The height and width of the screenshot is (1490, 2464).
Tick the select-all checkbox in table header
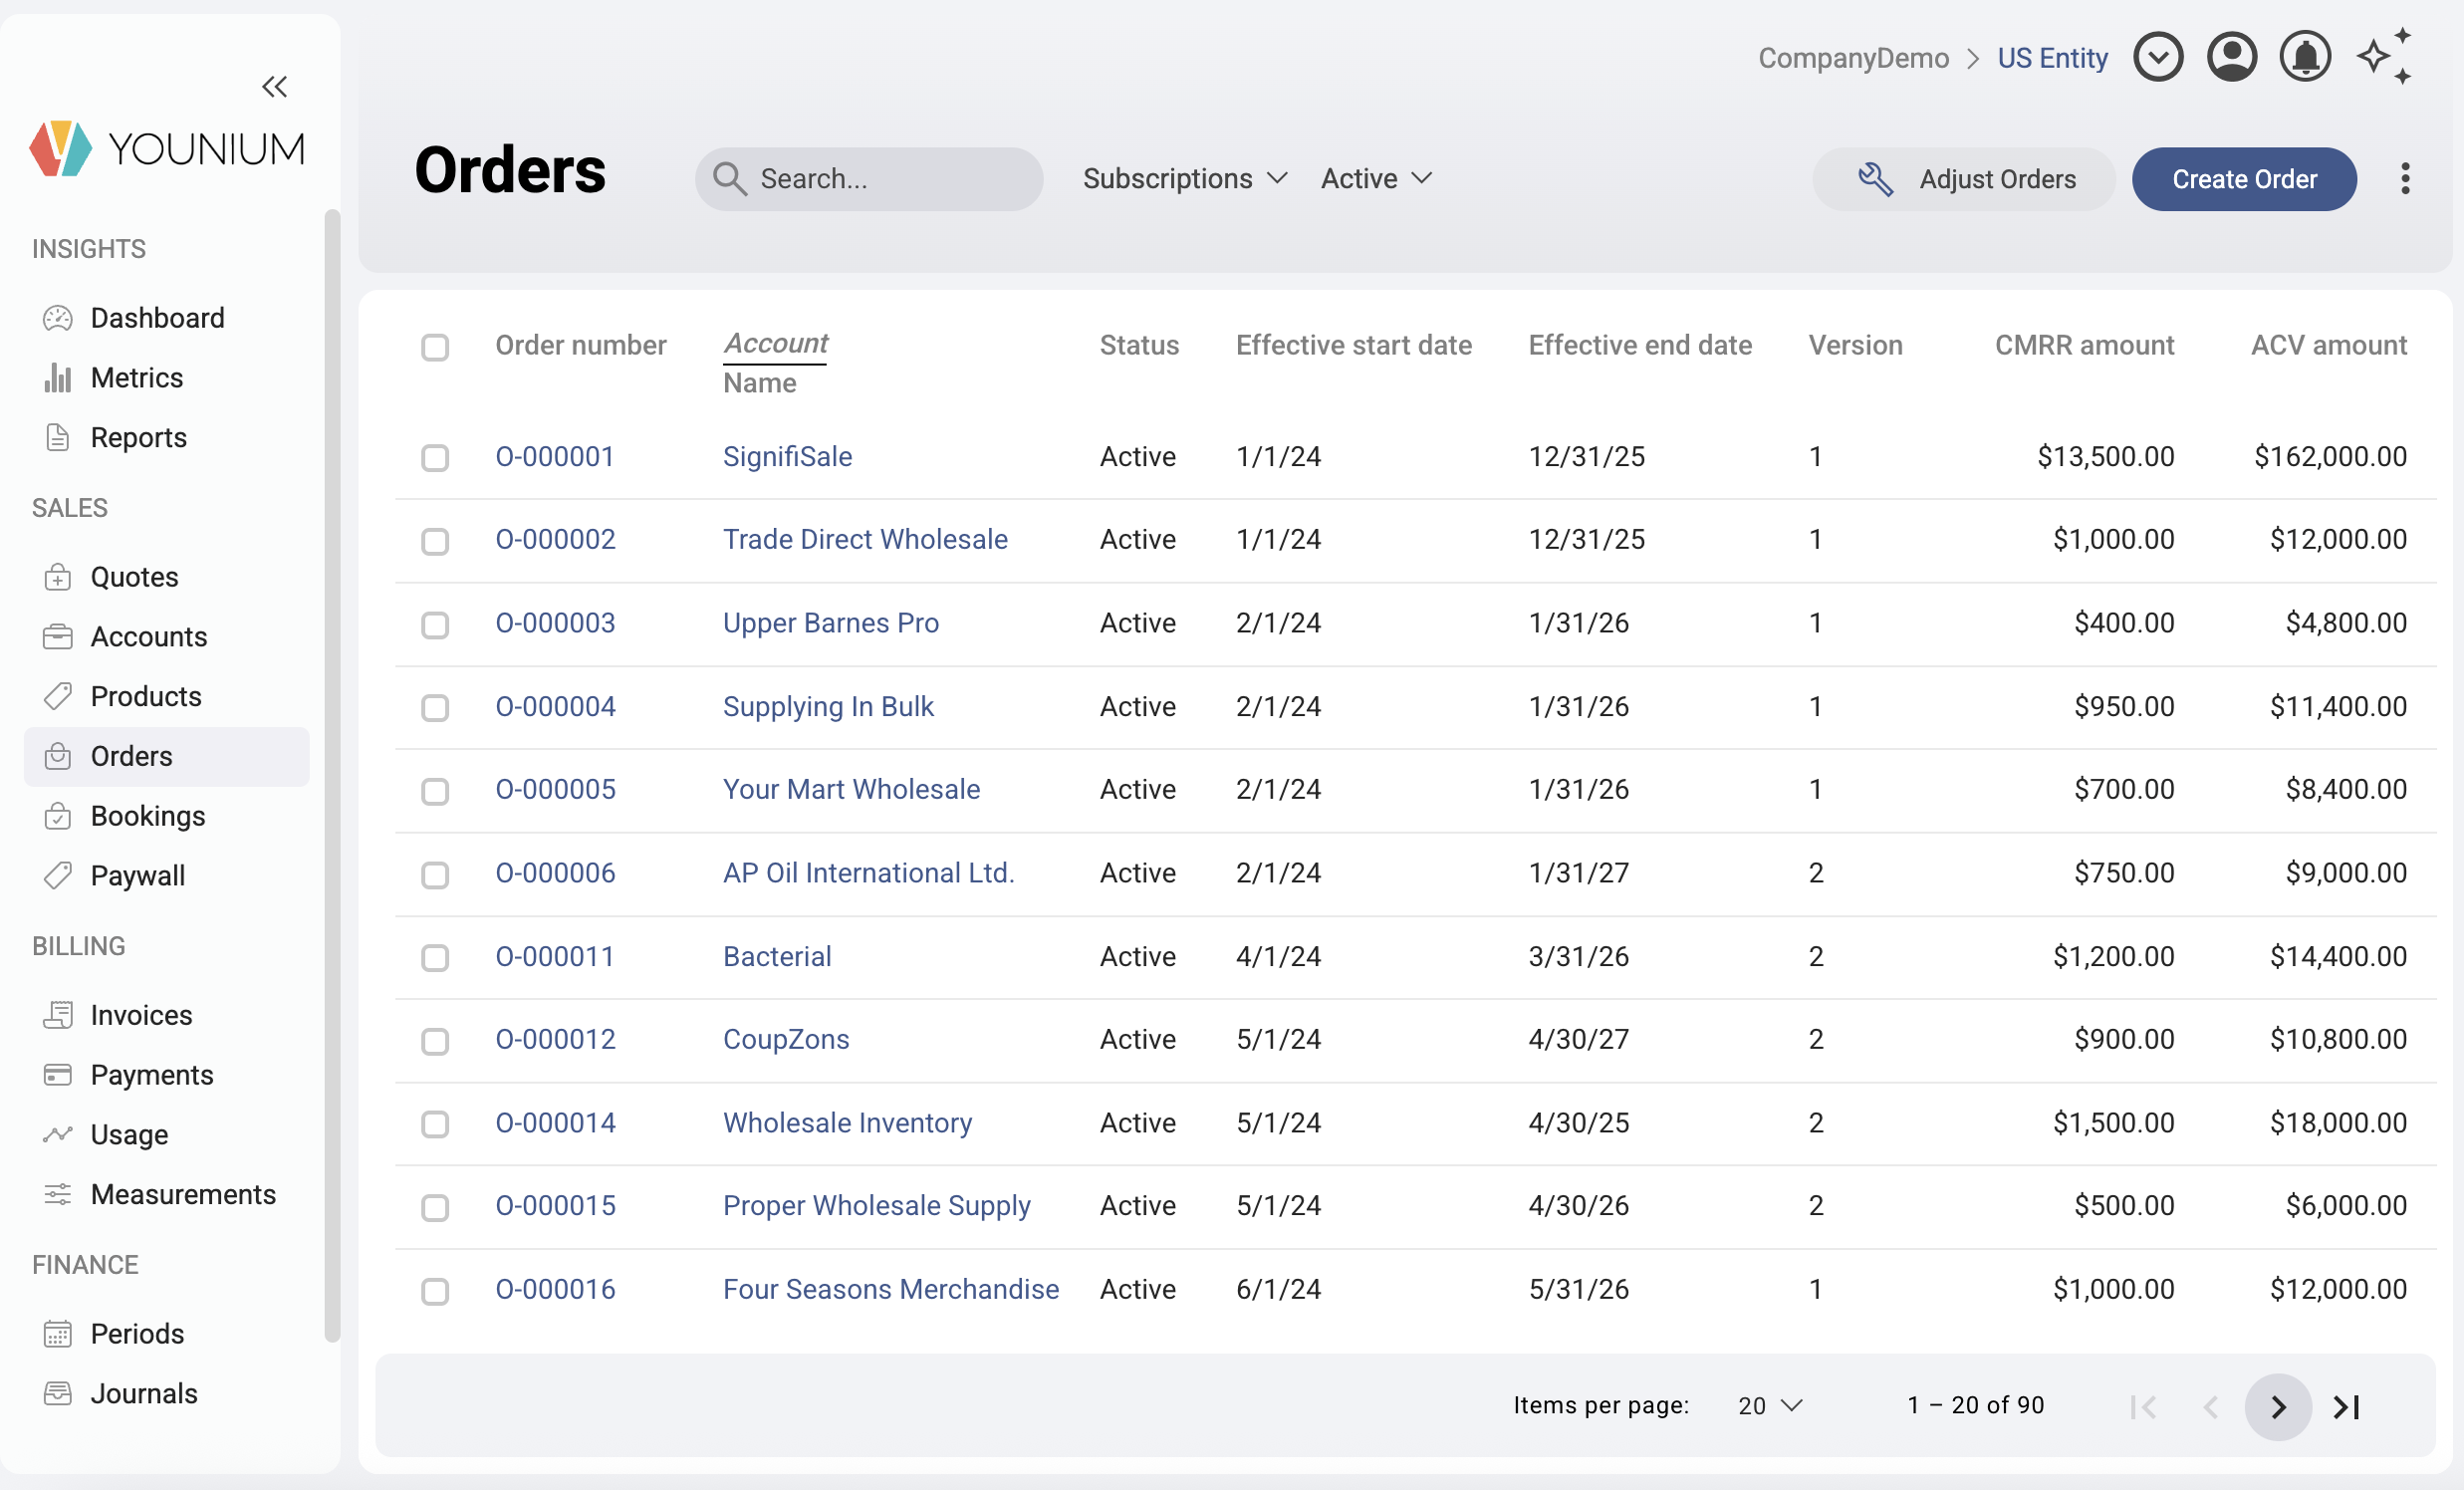pos(435,347)
